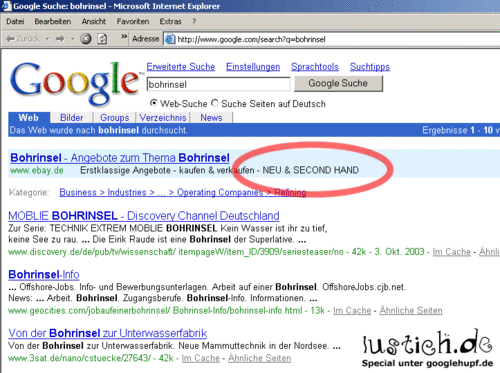This screenshot has height=373, width=500.
Task: Open the Datei menu
Action: [x=15, y=22]
